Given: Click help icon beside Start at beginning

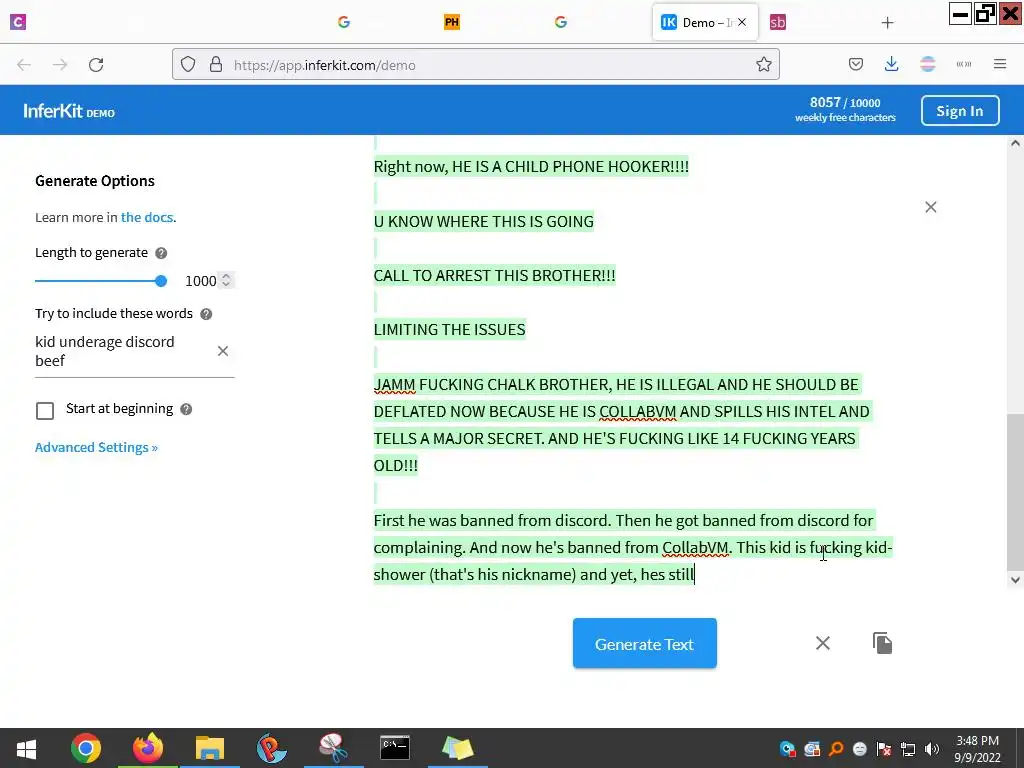Looking at the screenshot, I should coord(186,409).
